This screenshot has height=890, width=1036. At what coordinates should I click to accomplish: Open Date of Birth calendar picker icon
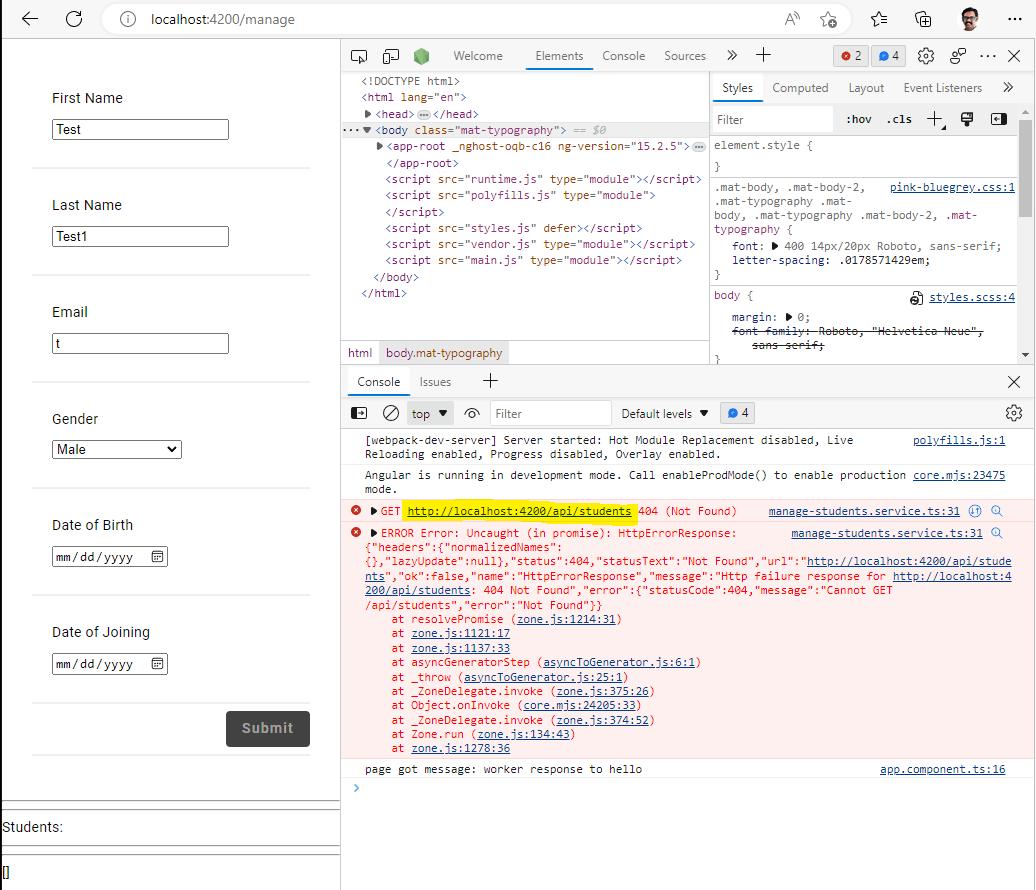157,557
